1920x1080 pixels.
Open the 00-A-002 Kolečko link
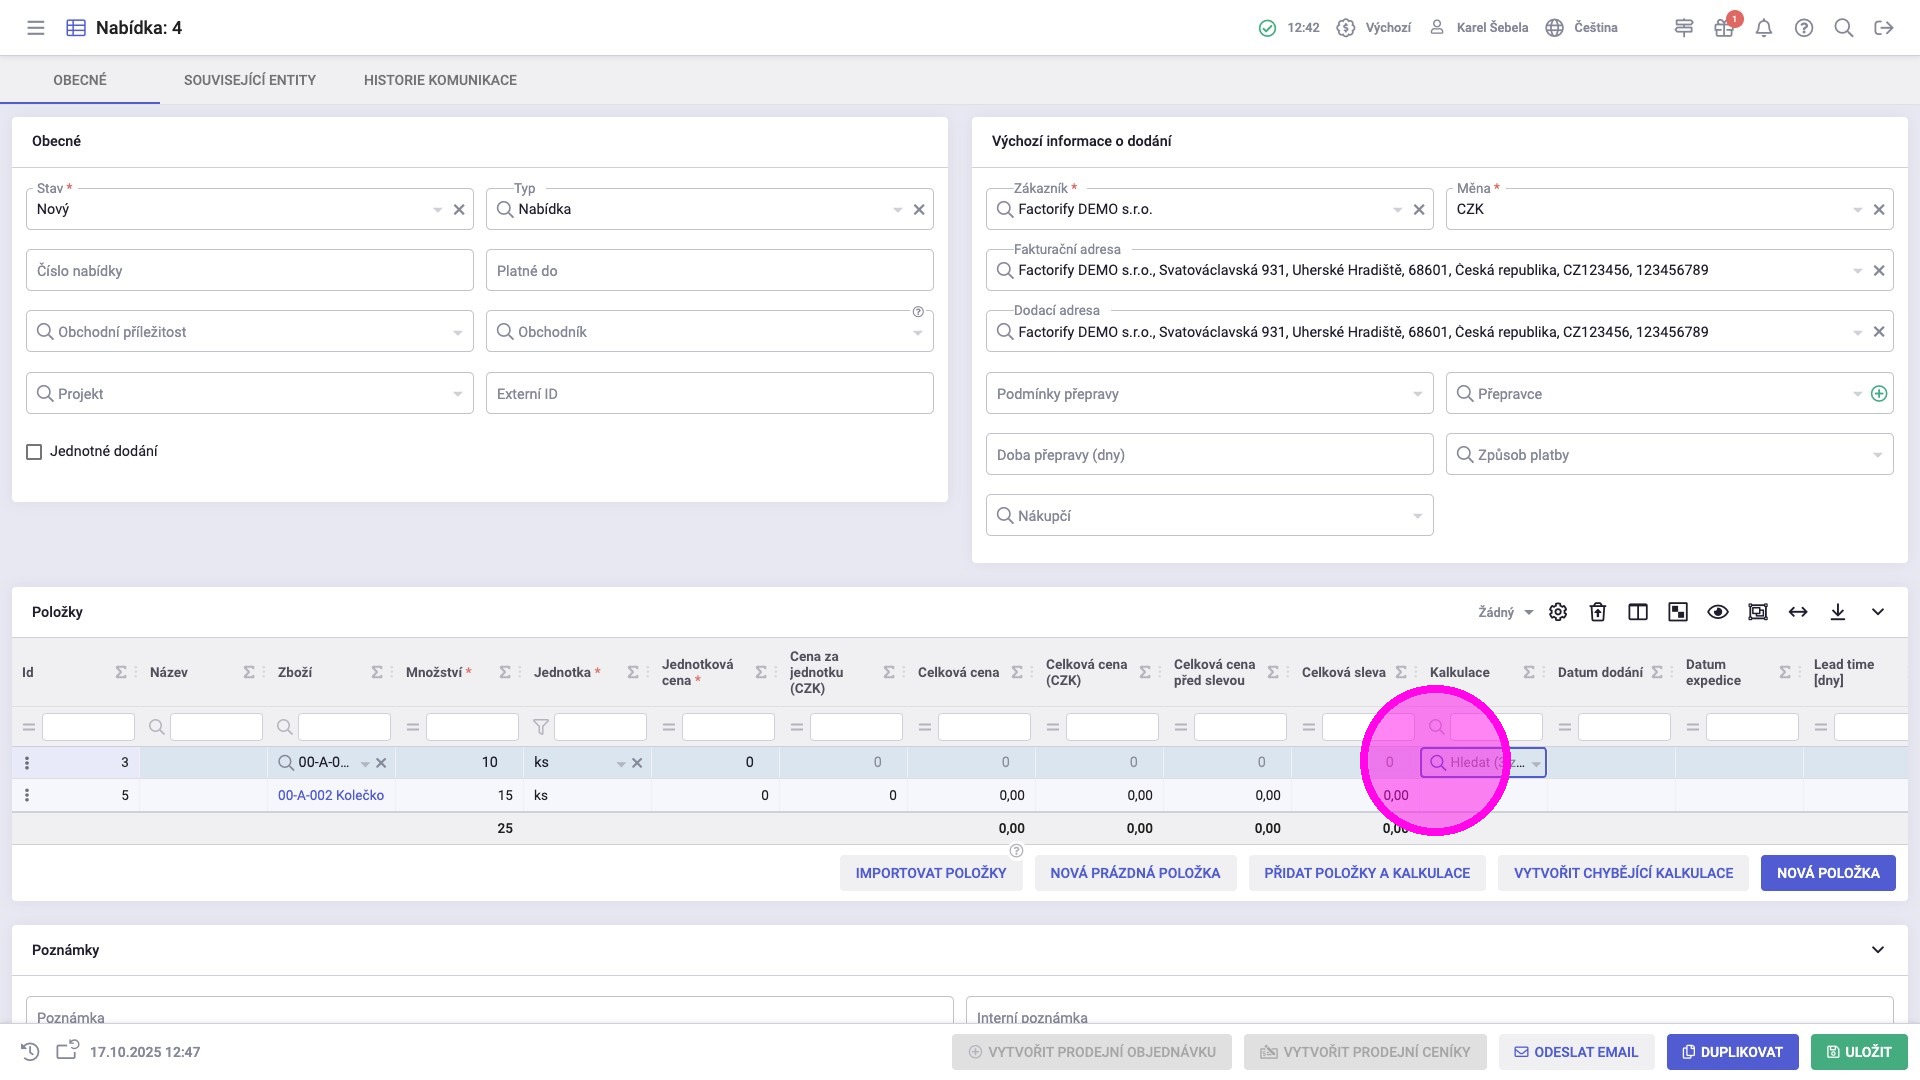(x=331, y=796)
